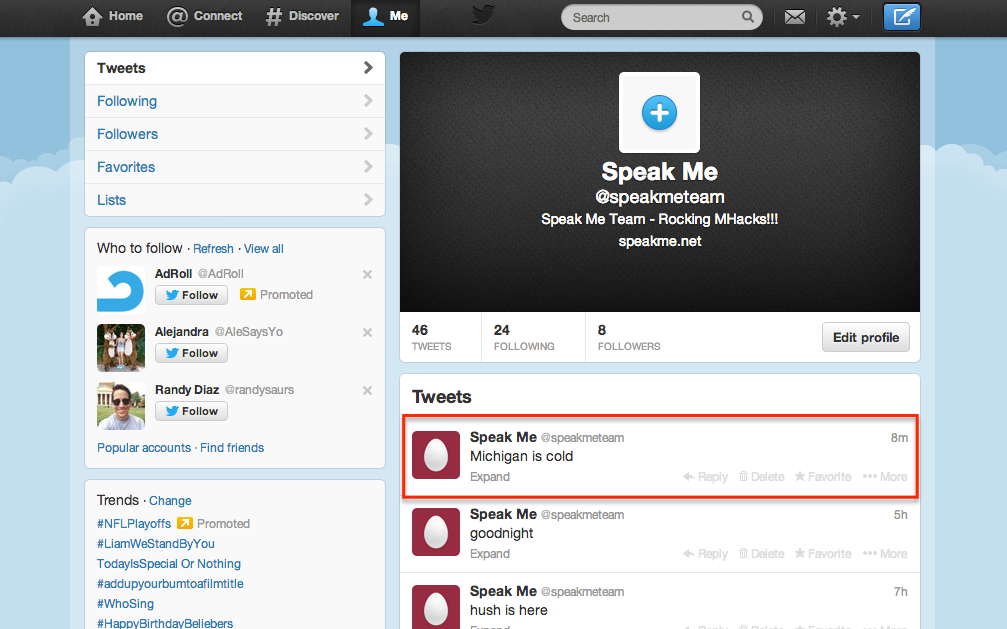Open Alejandra's profile picture

[x=121, y=348]
